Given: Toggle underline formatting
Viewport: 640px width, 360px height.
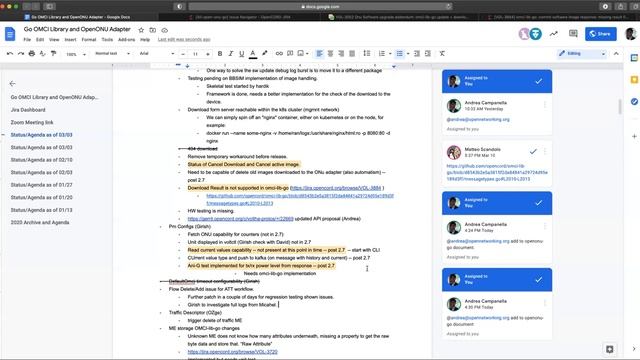Looking at the screenshot, I should click(242, 53).
